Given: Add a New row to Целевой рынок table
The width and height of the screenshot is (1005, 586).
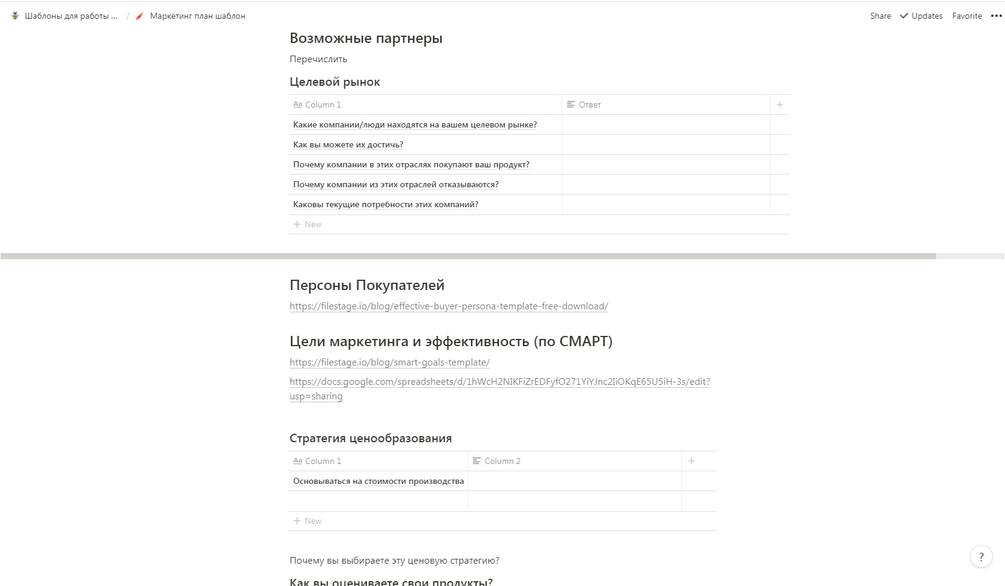Looking at the screenshot, I should tap(538, 224).
